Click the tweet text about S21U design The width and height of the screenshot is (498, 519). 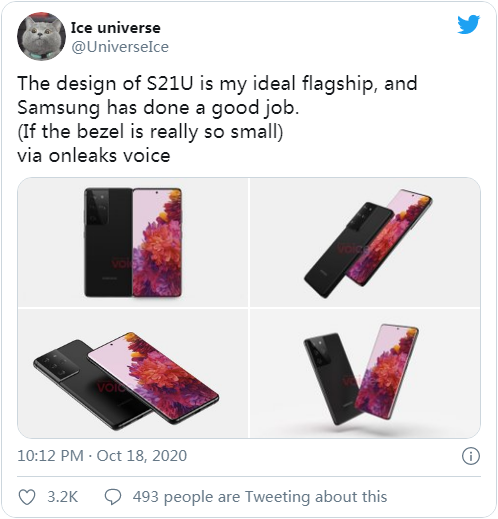pyautogui.click(x=217, y=119)
